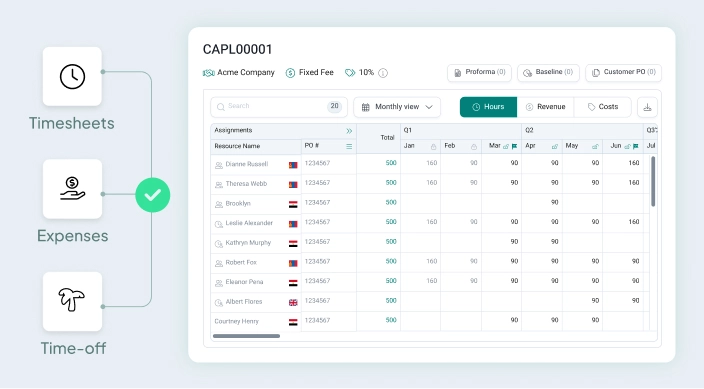Select the Leslie Alexander row name
The height and width of the screenshot is (389, 704).
click(249, 223)
